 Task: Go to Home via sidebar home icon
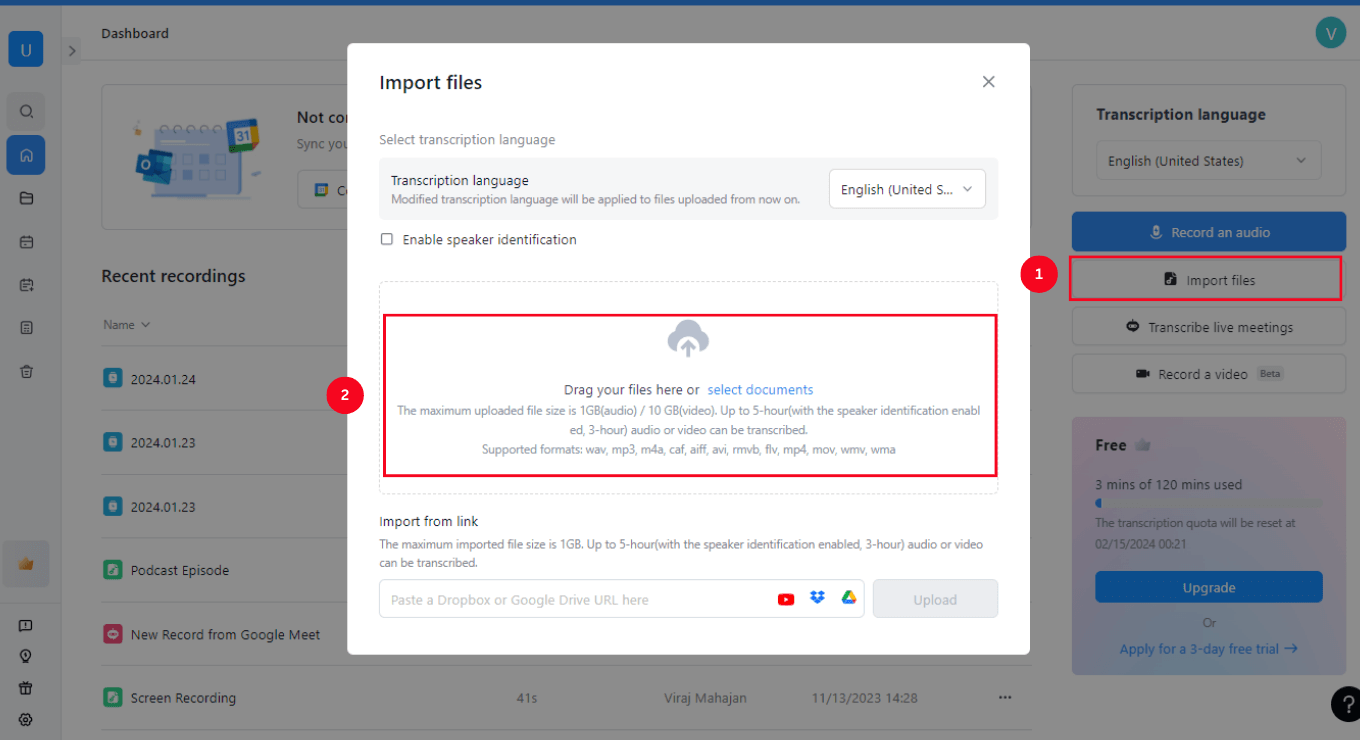click(x=26, y=155)
